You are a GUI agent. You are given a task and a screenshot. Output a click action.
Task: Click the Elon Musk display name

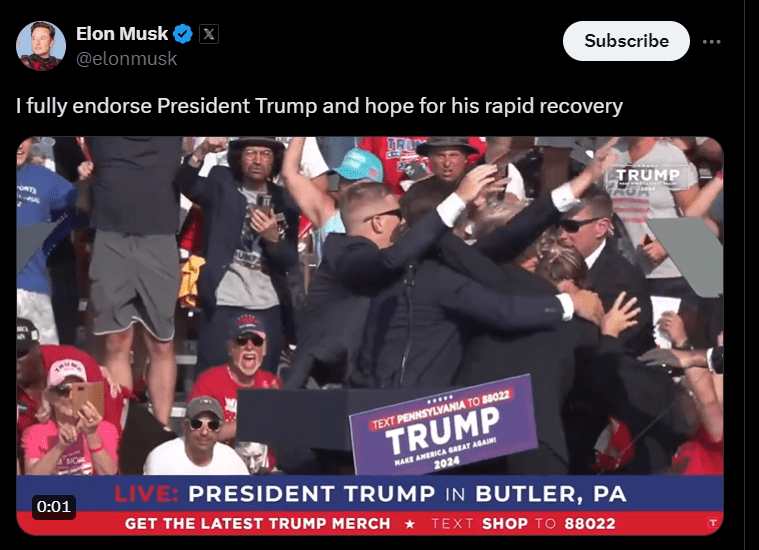(x=122, y=33)
